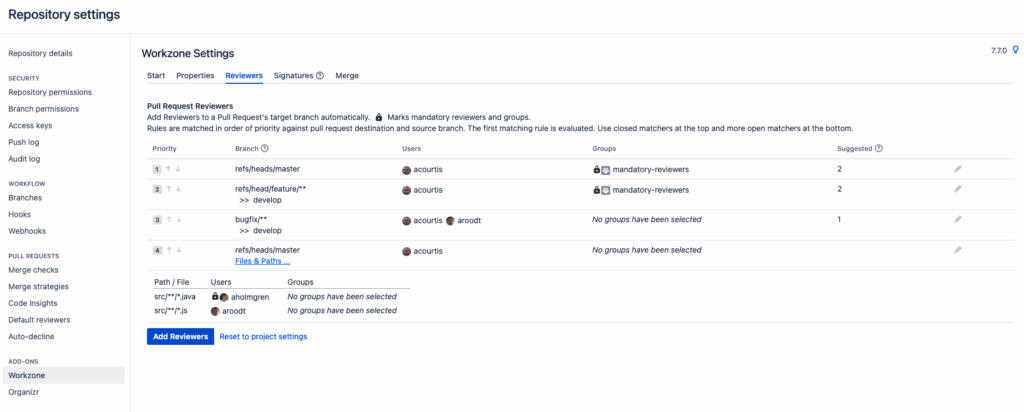The image size is (1024, 412).
Task: Click the icon next to version 7.7.0
Action: point(1015,49)
